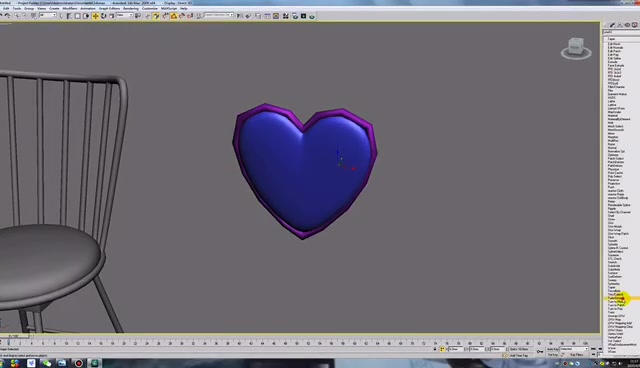Select the Move tool in toolbar

tap(96, 16)
